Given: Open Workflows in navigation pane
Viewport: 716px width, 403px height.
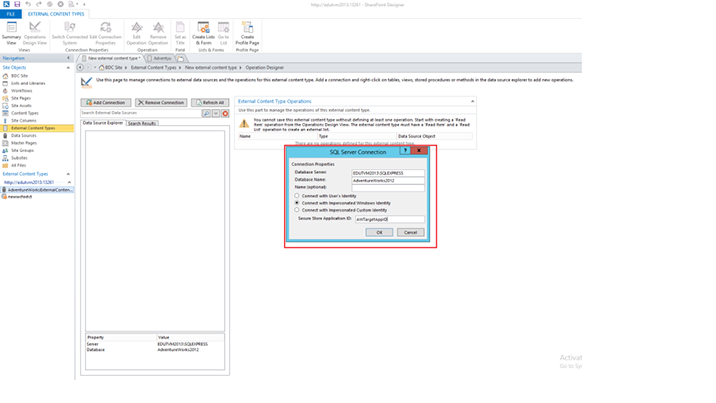Looking at the screenshot, I should coord(21,91).
